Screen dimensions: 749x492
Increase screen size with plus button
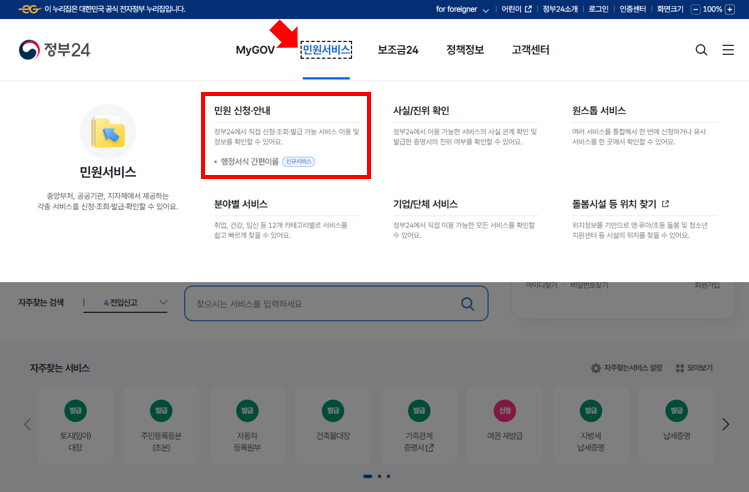point(730,9)
